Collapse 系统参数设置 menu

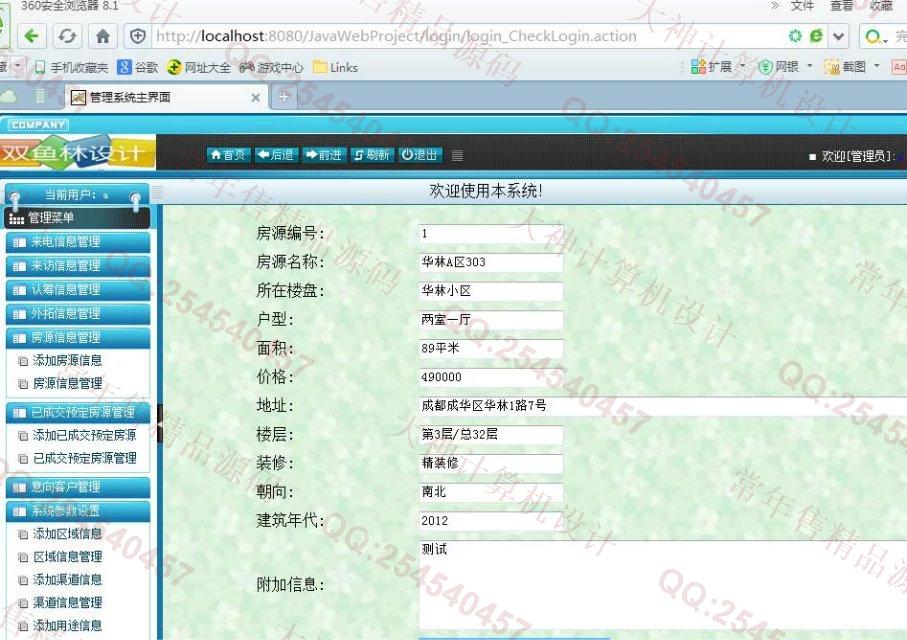tap(78, 511)
